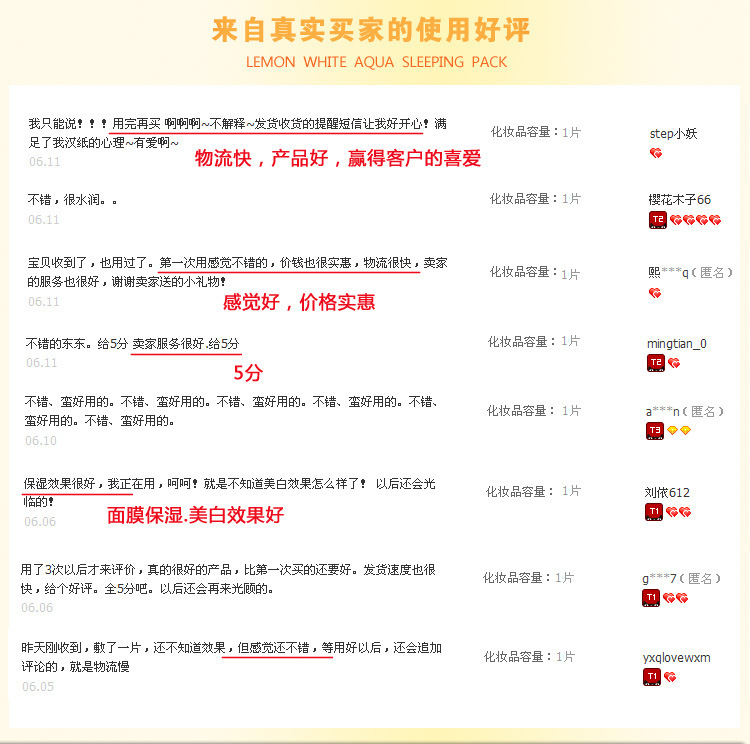Screen dimensions: 750x744
Task: Click the heart icon under 熙***q
Action: click(x=655, y=293)
